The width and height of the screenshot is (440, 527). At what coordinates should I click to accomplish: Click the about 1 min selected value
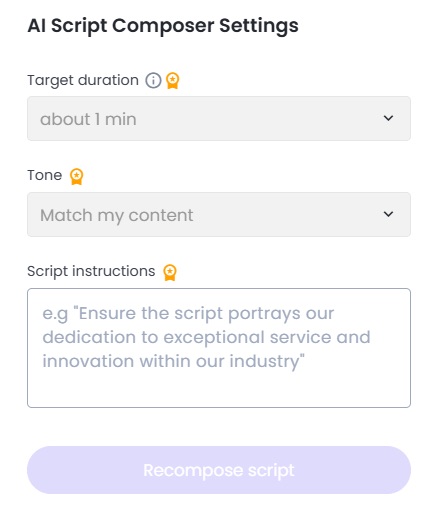tap(88, 119)
